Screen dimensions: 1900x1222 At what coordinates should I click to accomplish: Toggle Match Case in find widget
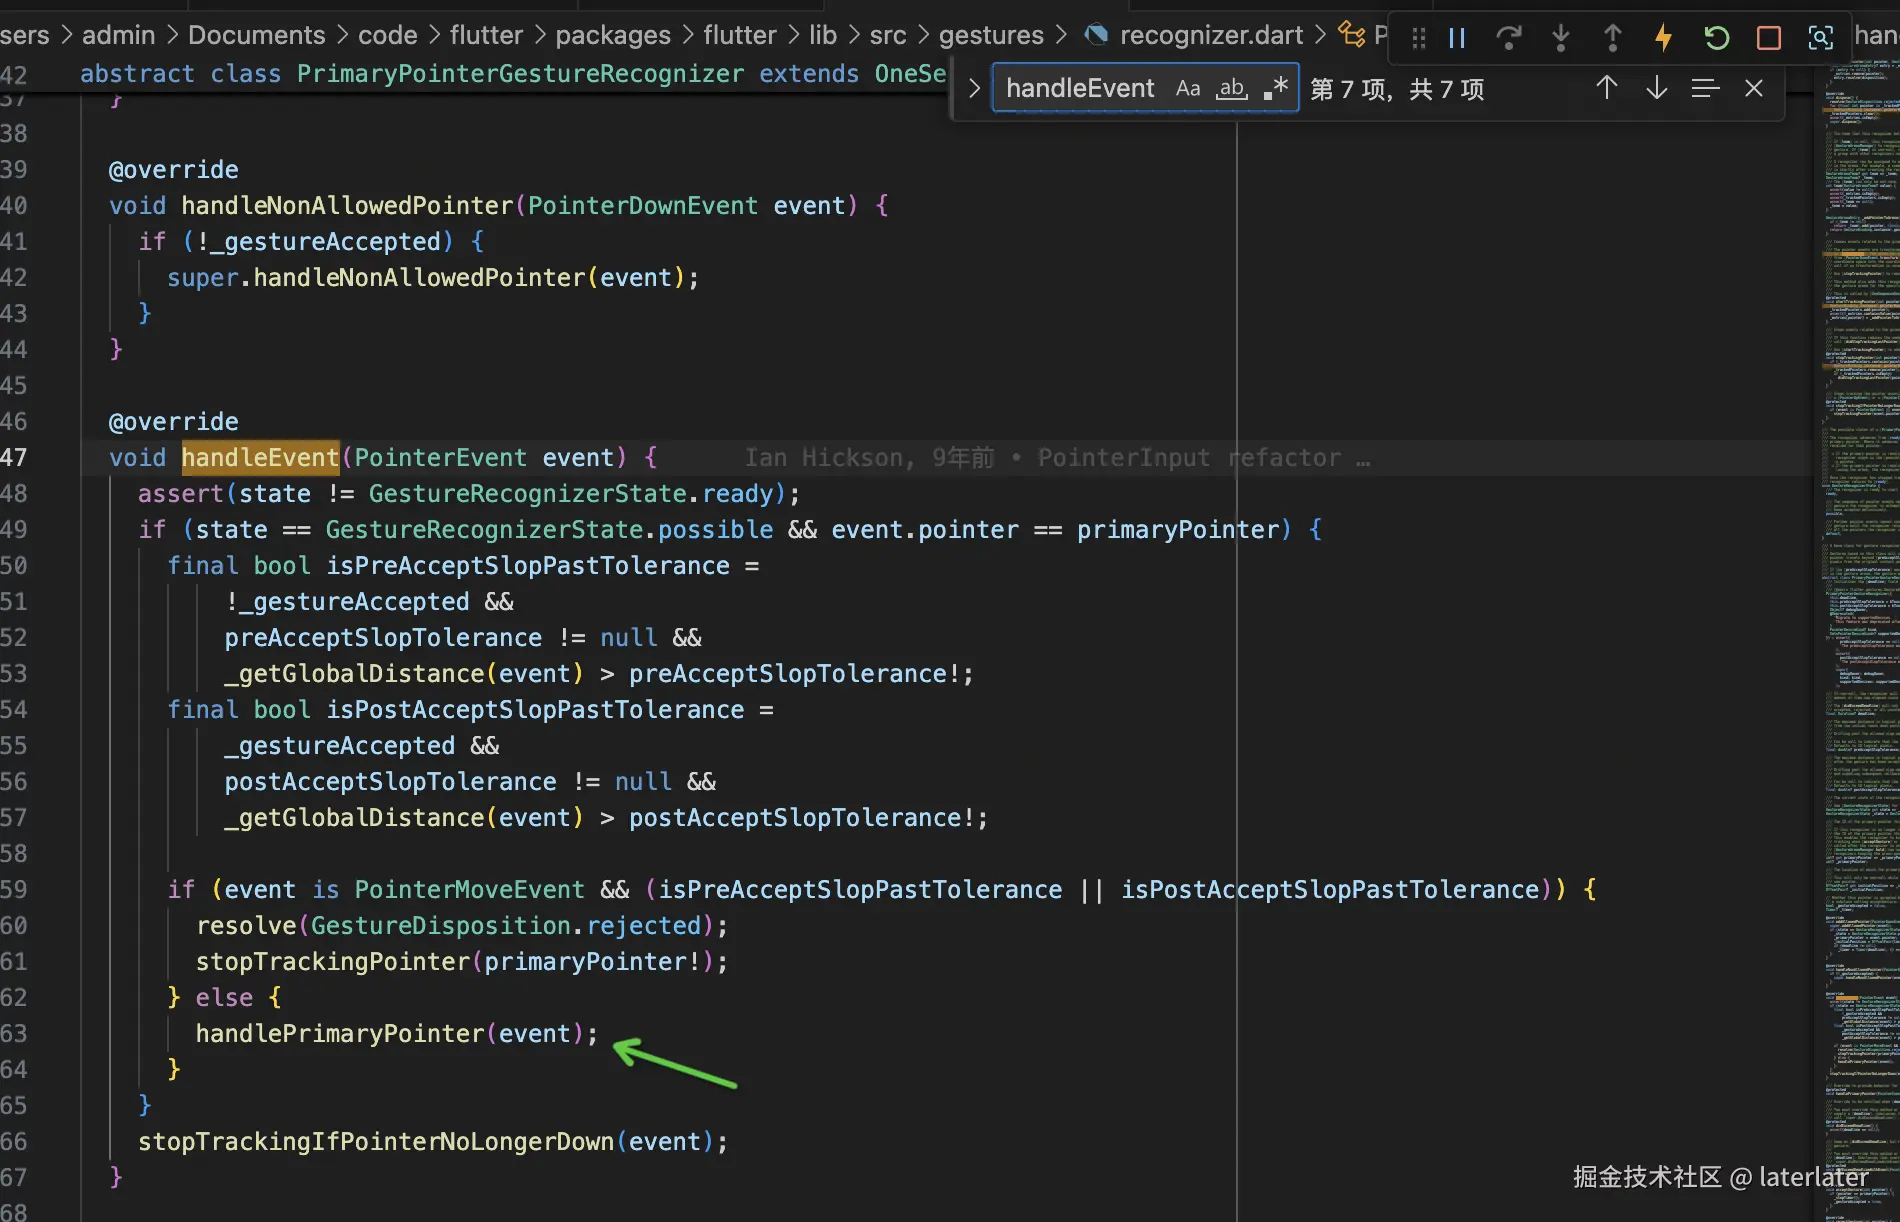(x=1188, y=88)
